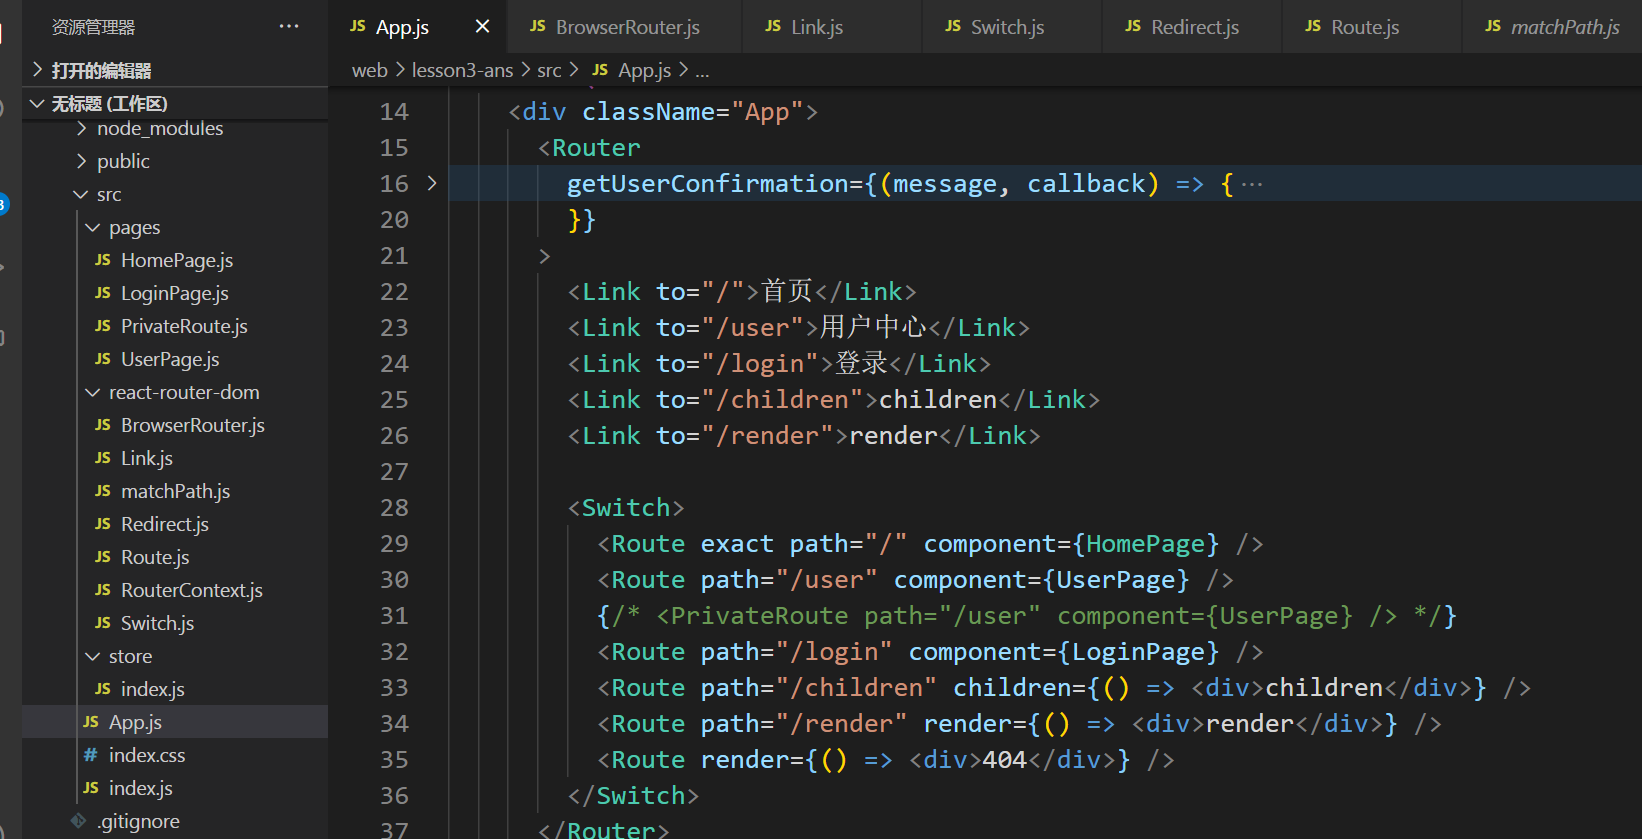Click the JS icon of HomePage.js file
1642x839 pixels.
[x=103, y=260]
